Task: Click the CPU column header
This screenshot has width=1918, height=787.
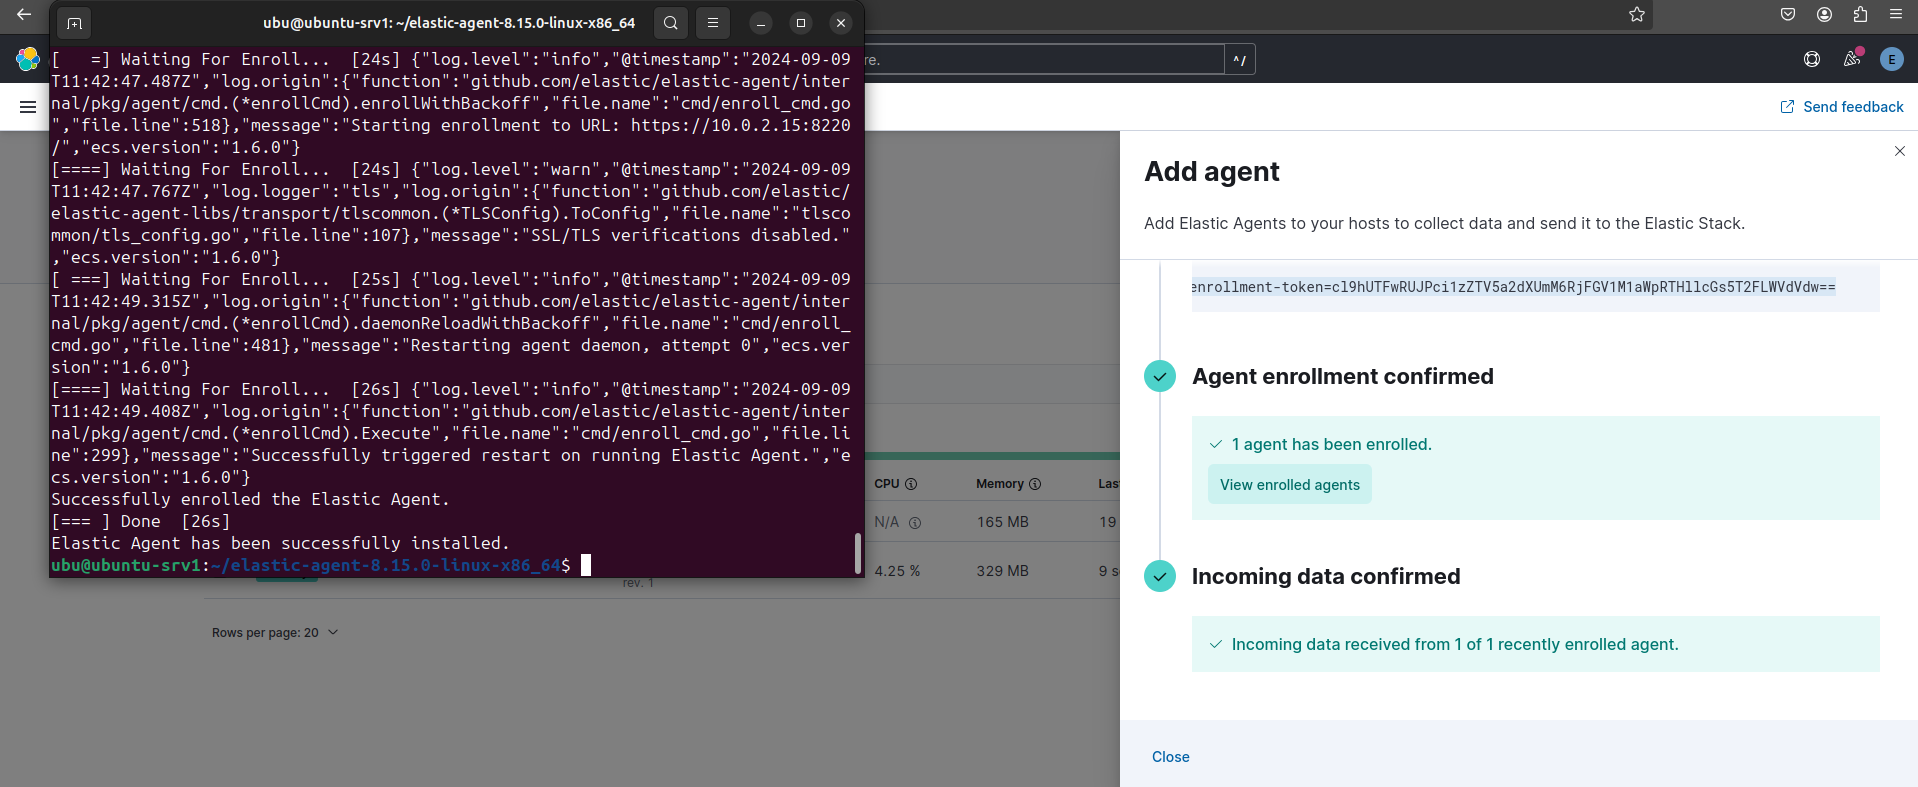Action: coord(895,484)
